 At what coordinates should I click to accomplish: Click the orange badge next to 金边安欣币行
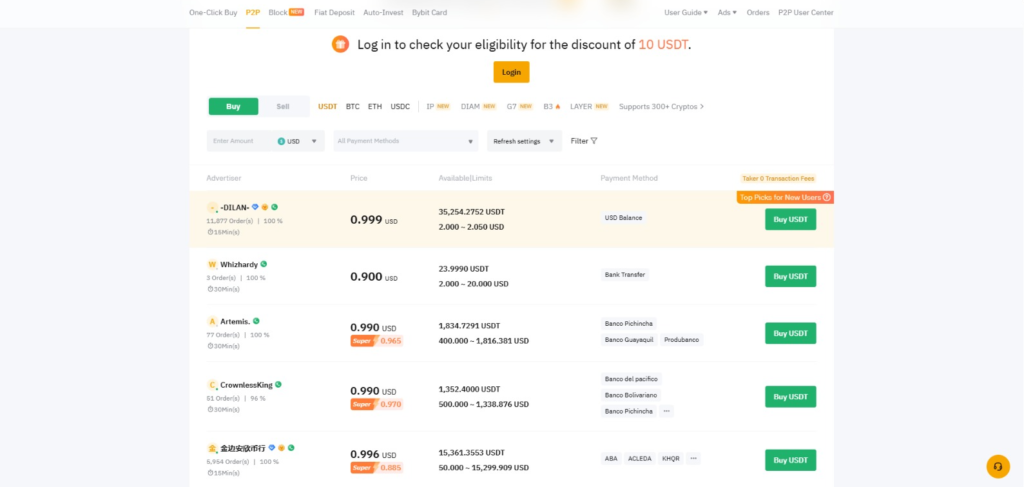coord(281,448)
